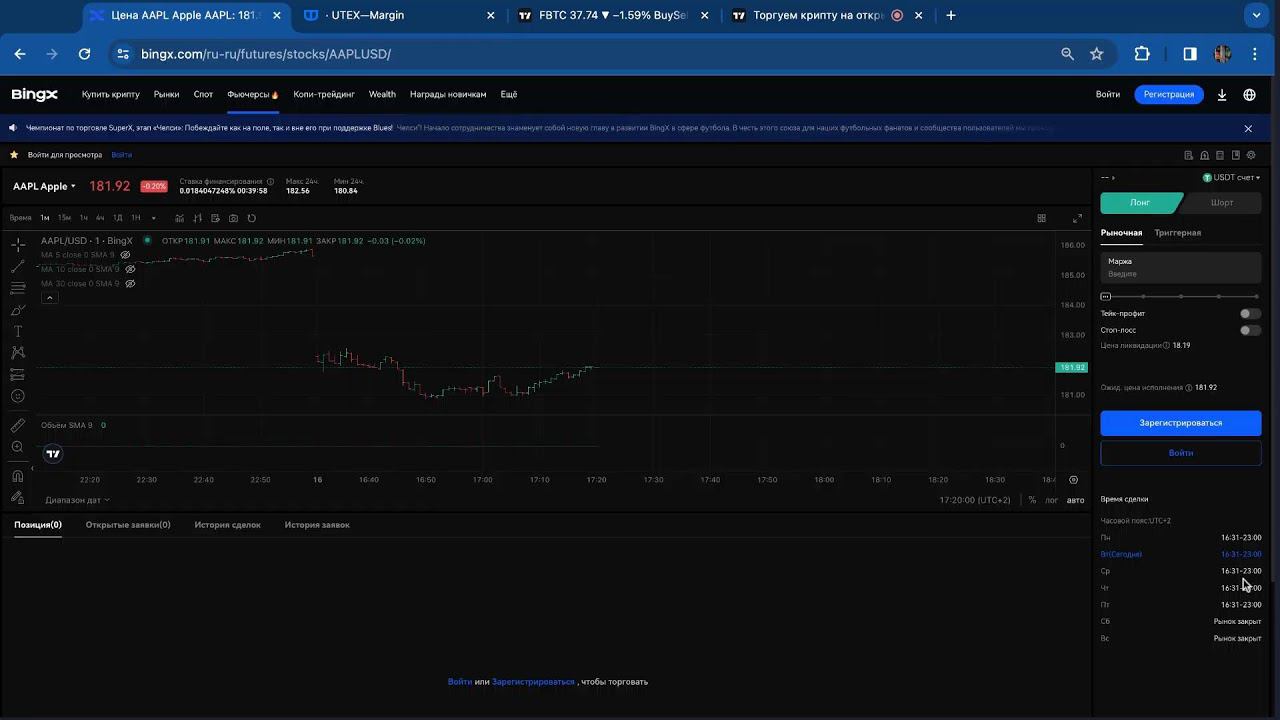Screen dimensions: 1280x720
Task: Switch chart to multi-layout grid view
Action: (1041, 218)
